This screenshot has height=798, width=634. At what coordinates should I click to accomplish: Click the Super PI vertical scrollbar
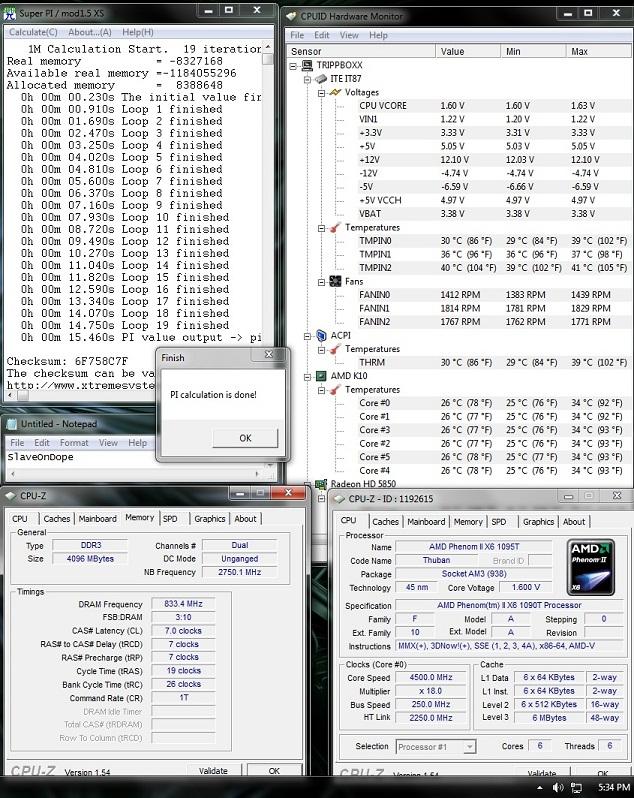tap(268, 218)
